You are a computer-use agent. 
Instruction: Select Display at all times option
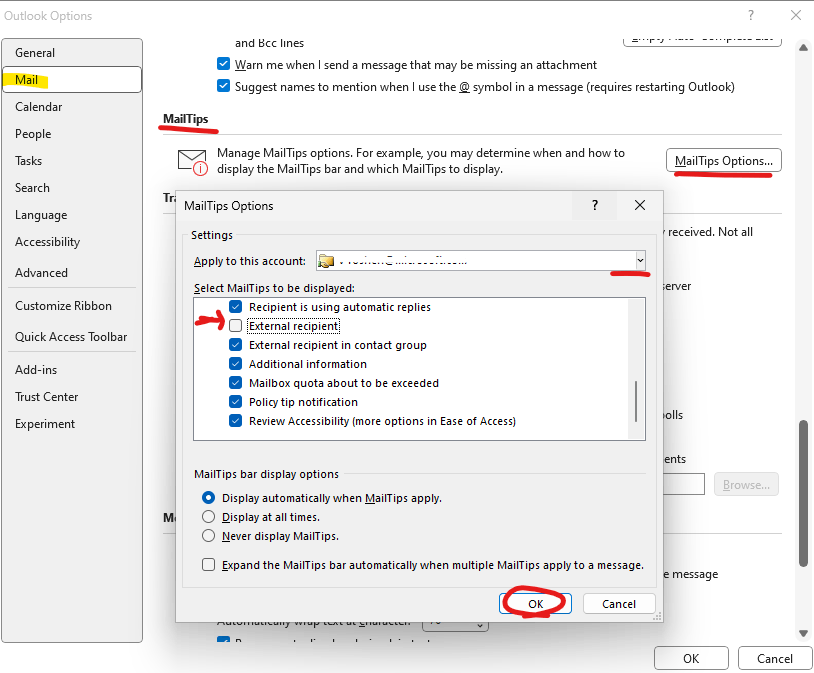(208, 517)
